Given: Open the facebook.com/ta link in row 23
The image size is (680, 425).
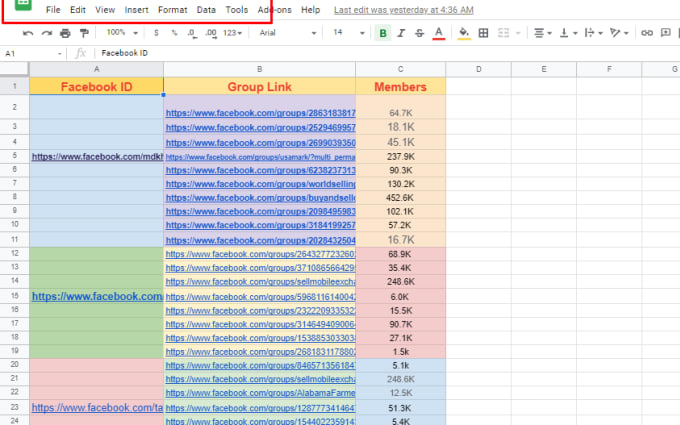Looking at the screenshot, I should [98, 408].
